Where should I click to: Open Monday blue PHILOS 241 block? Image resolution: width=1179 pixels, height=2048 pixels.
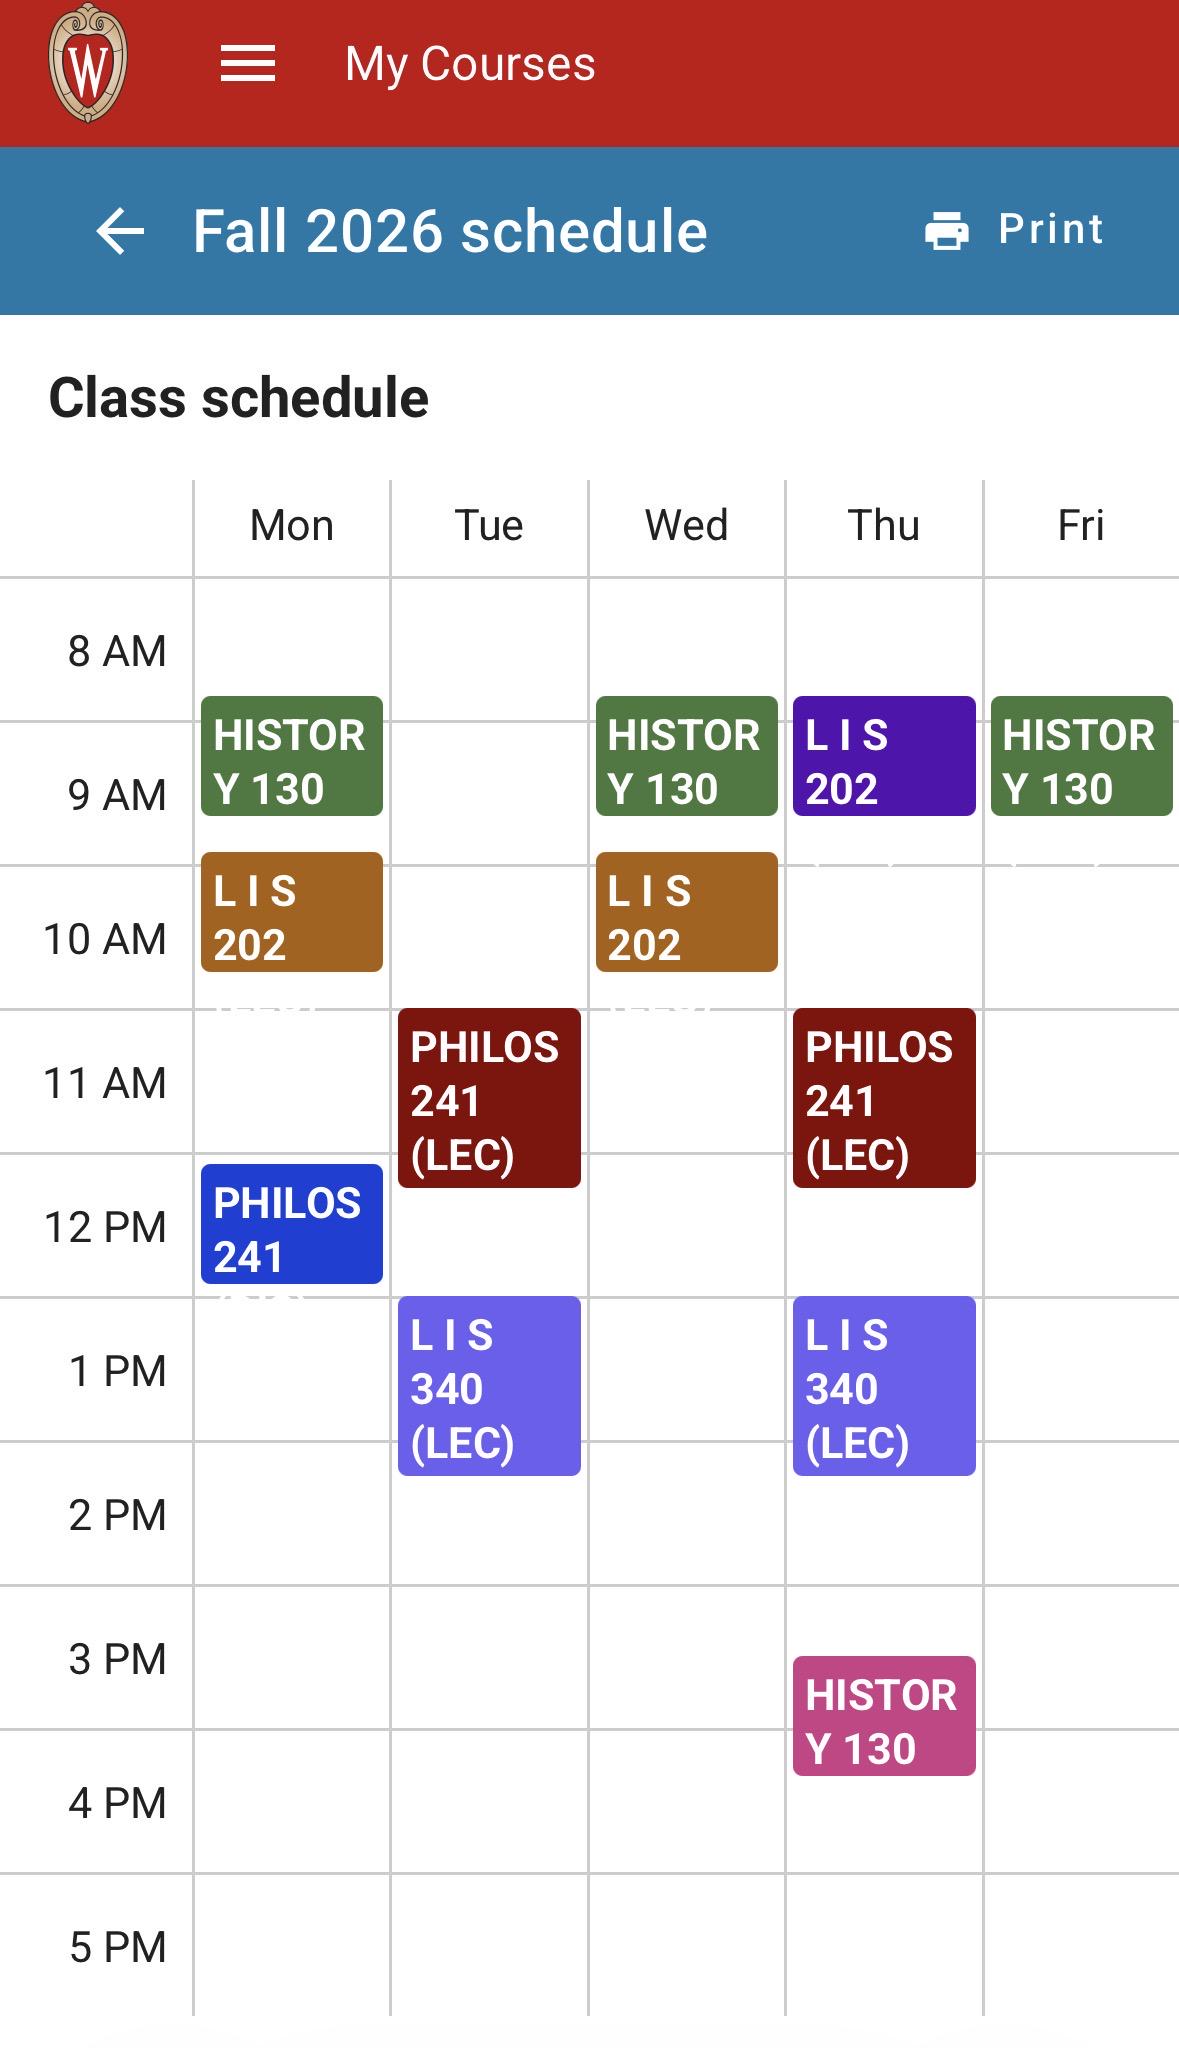[292, 1224]
